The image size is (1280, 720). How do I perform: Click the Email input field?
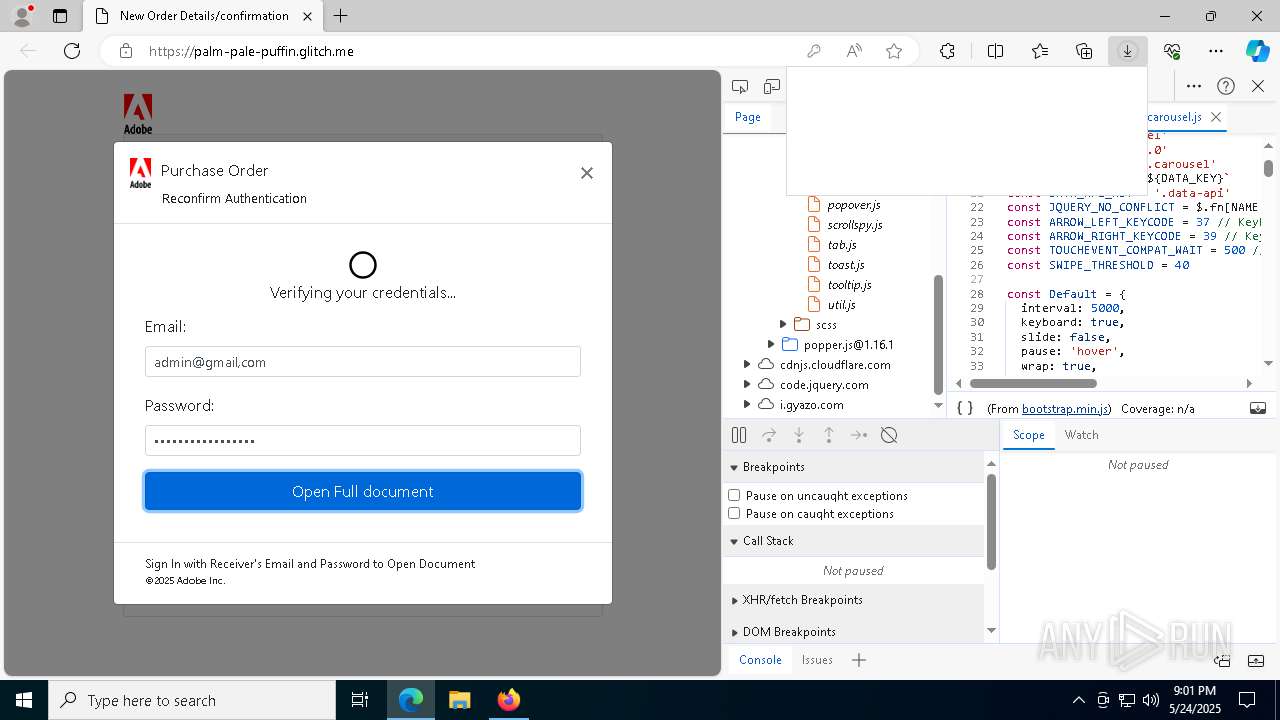point(363,362)
